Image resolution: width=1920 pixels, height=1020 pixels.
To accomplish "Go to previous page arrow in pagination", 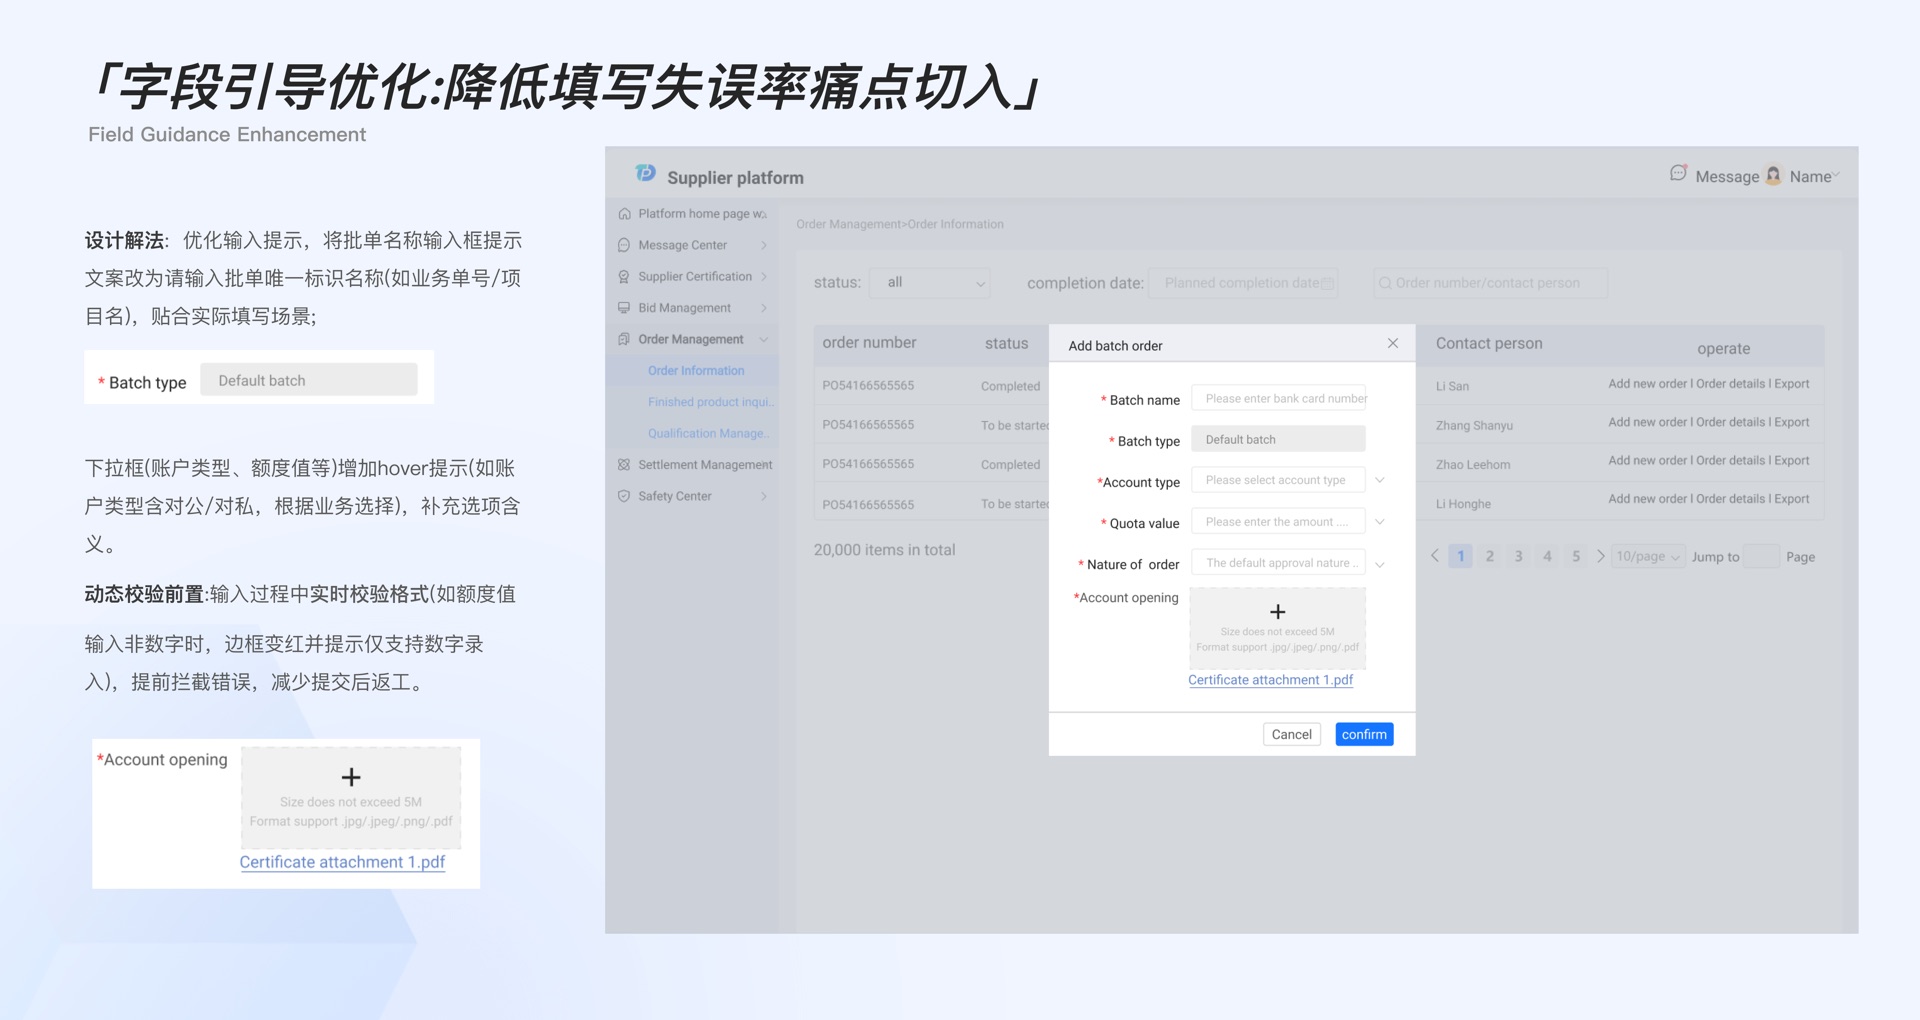I will tap(1435, 556).
